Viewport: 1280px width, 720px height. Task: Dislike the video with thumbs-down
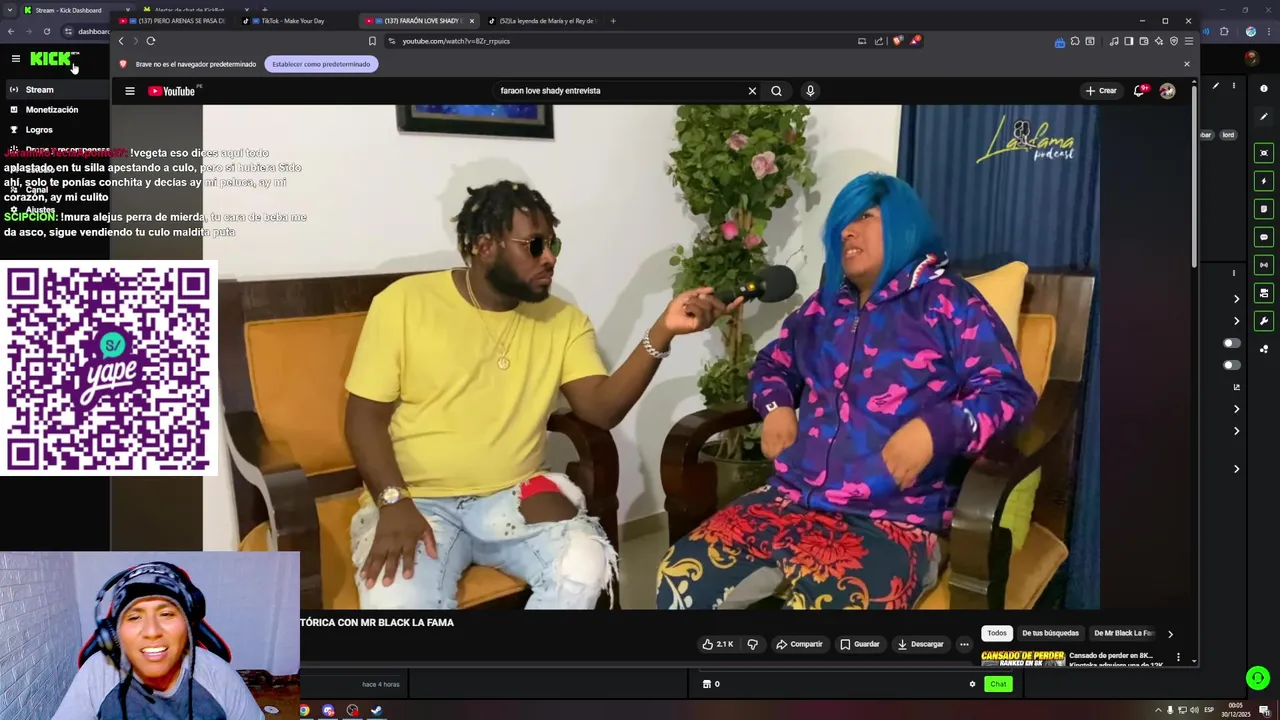click(753, 644)
